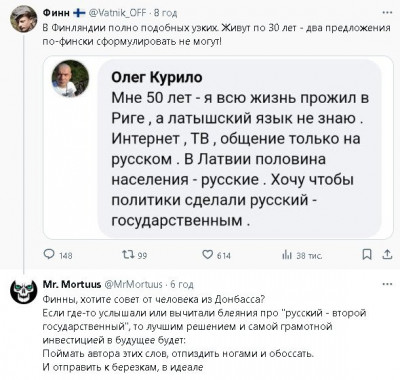Image resolution: width=400 pixels, height=380 pixels.
Task: Open the Финн display name
Action: (x=56, y=13)
